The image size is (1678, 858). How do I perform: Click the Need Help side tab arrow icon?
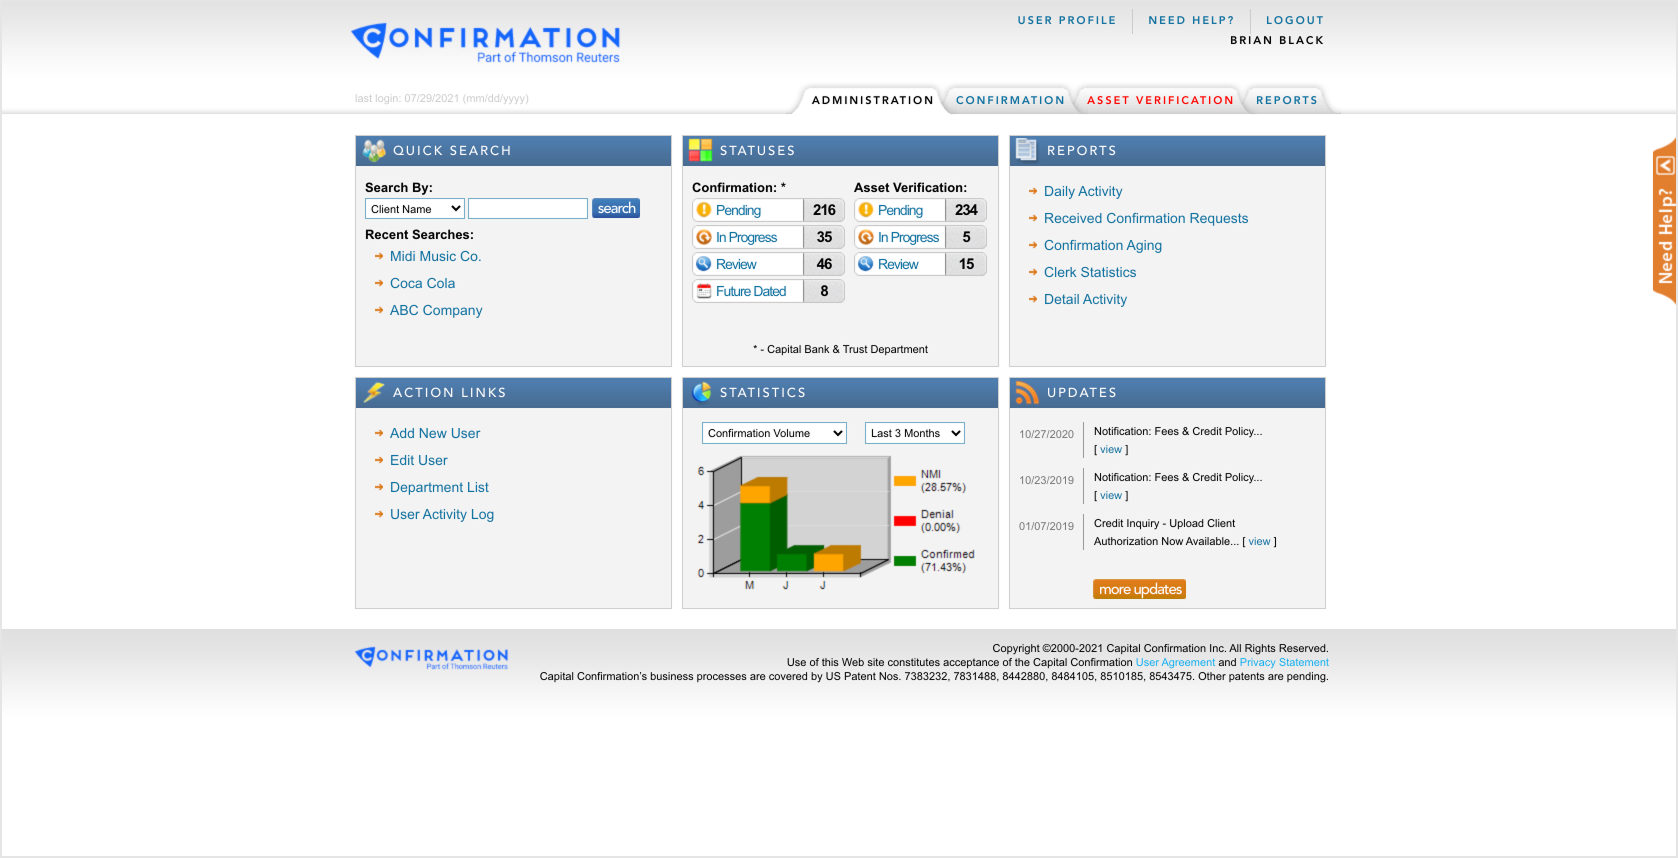[x=1665, y=166]
